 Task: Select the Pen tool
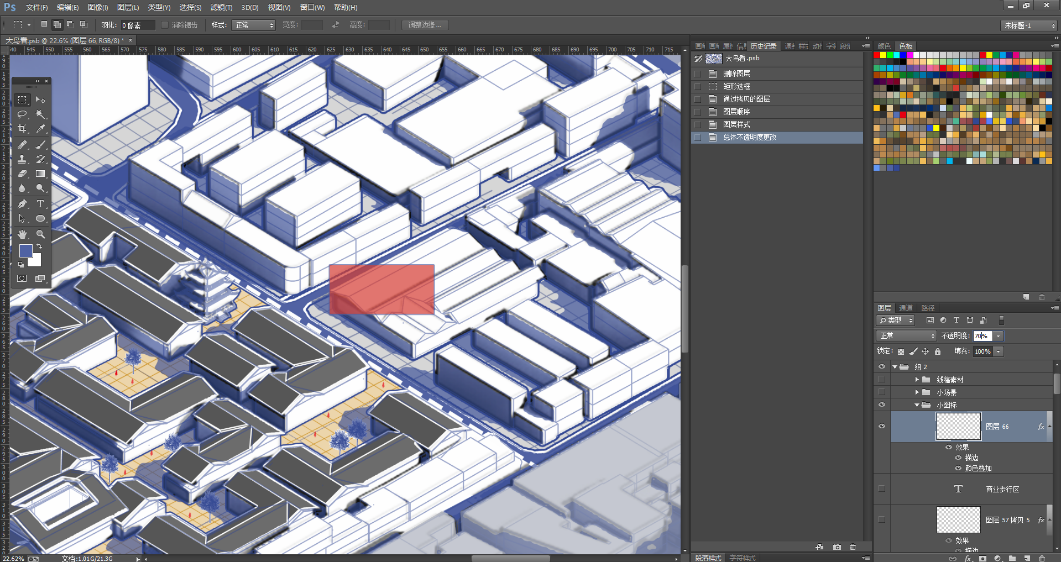click(x=22, y=203)
